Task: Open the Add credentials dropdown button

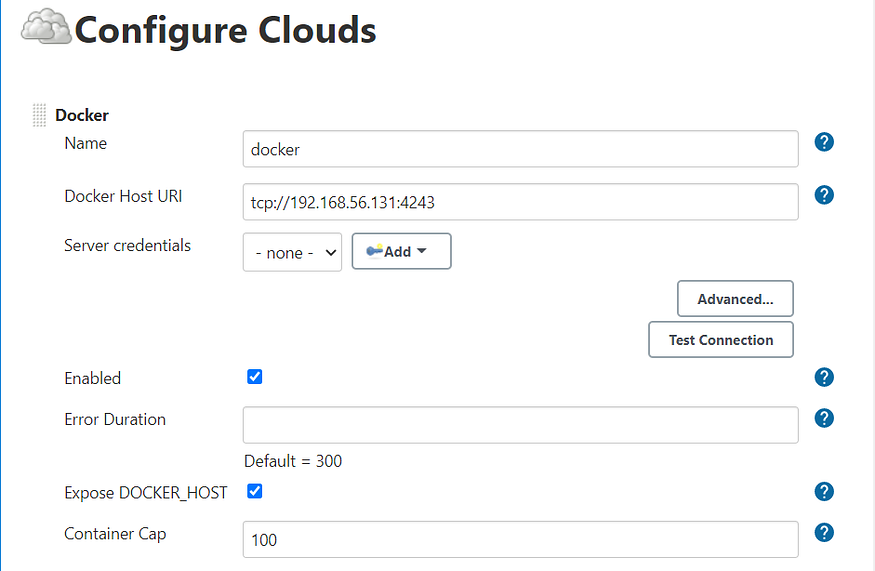Action: tap(401, 251)
